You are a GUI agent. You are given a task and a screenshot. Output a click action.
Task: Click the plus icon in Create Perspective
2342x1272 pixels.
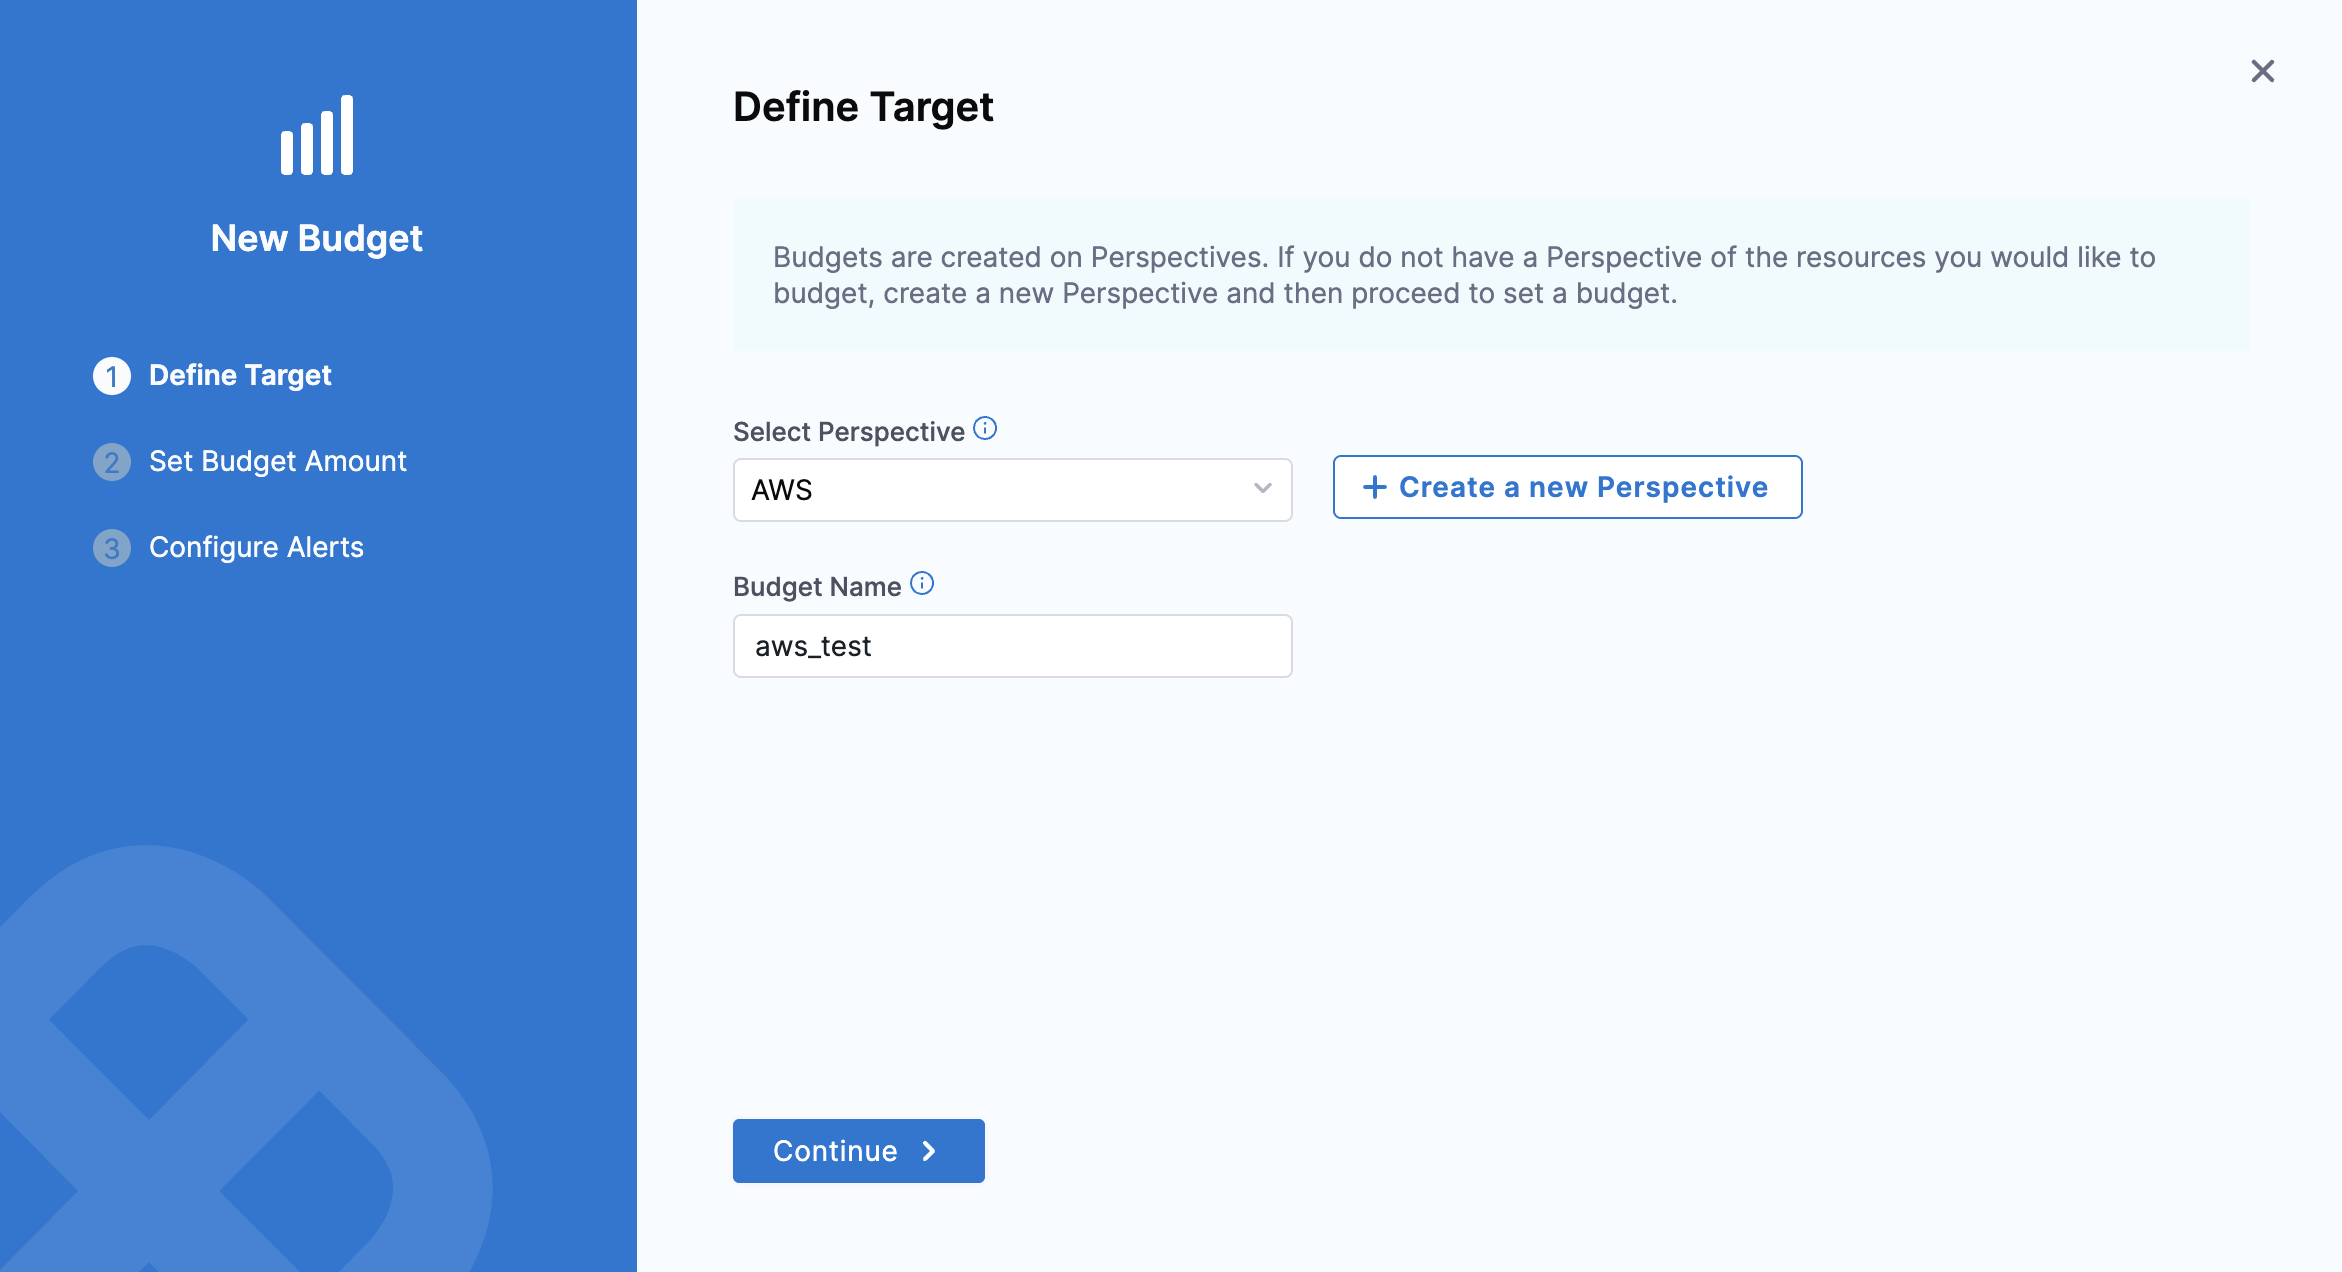[x=1375, y=487]
